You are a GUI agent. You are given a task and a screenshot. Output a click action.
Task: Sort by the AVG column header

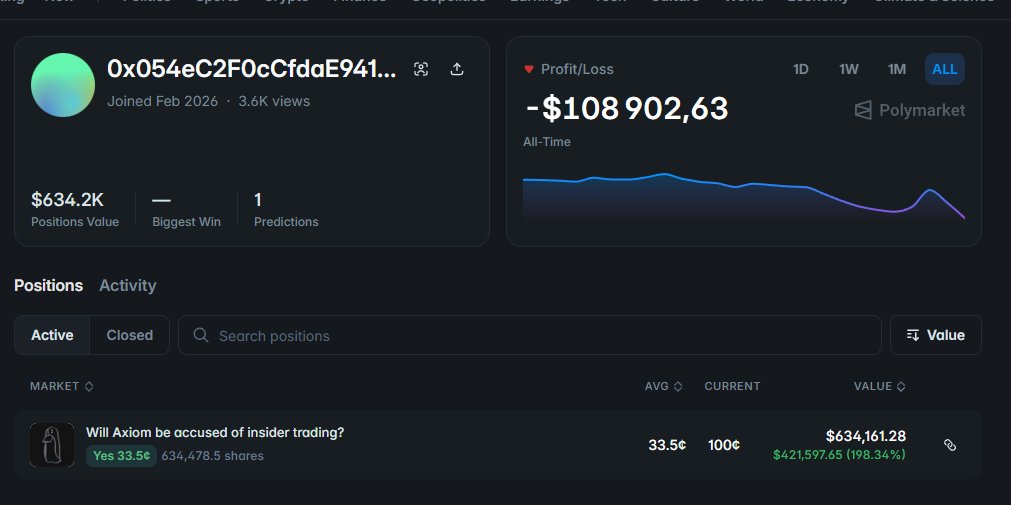click(x=663, y=386)
